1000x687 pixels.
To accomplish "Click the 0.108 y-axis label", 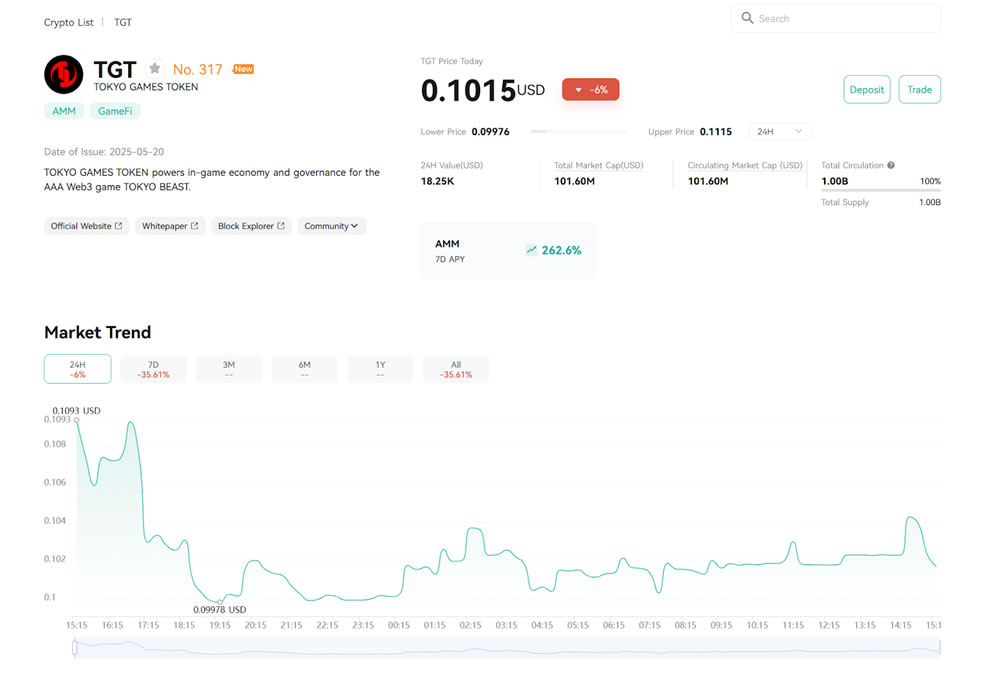I will click(55, 444).
